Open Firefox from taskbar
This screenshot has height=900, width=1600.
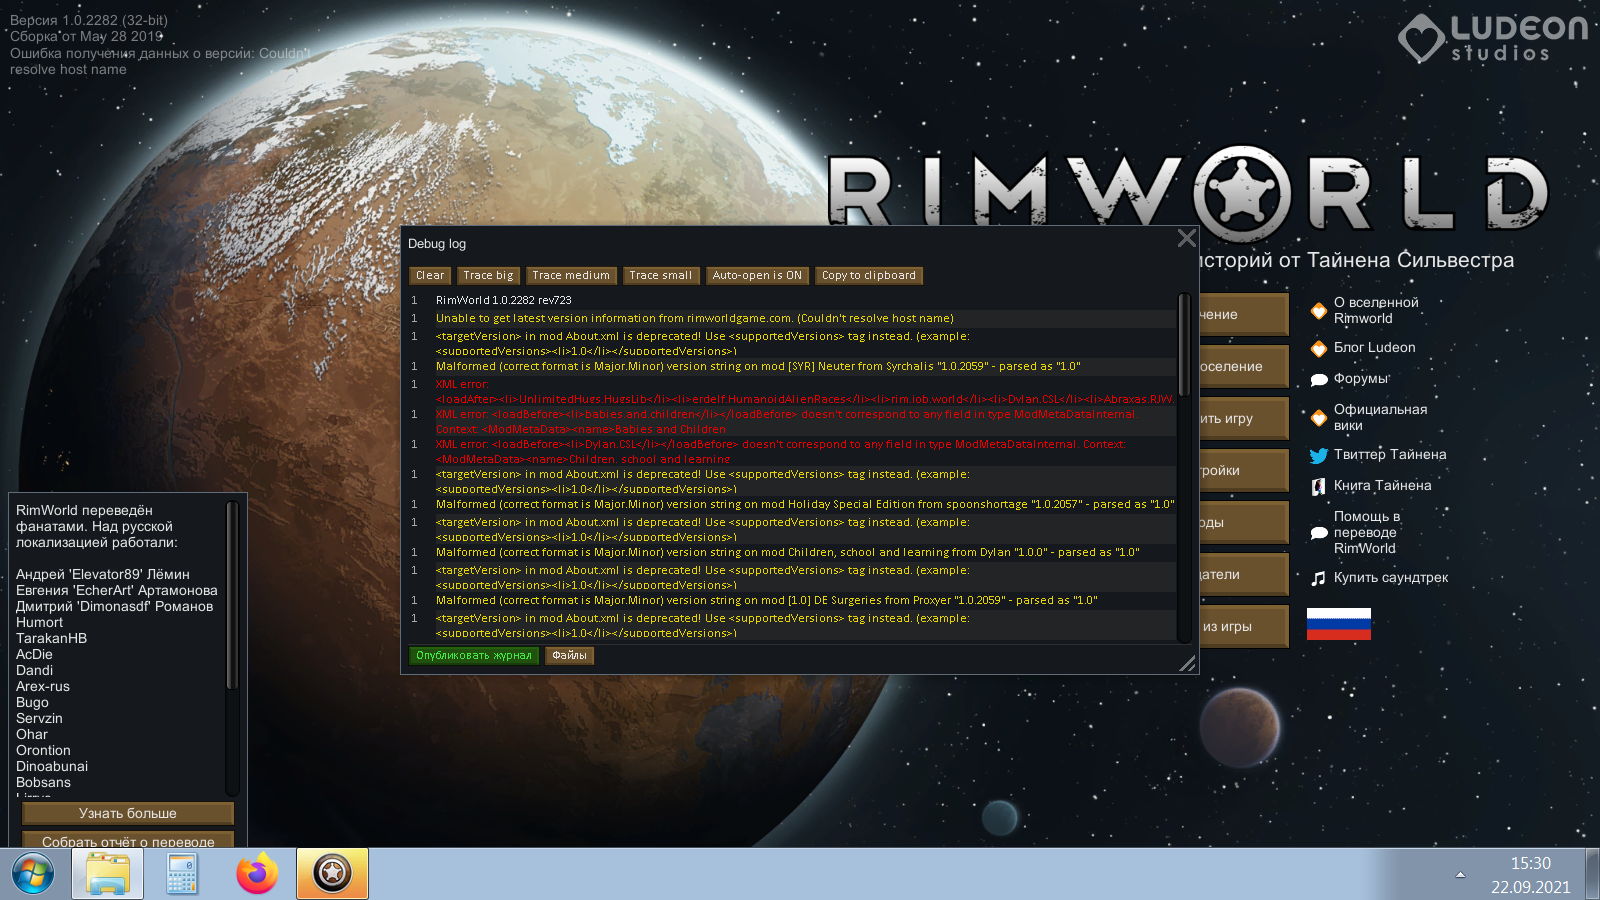pos(257,874)
